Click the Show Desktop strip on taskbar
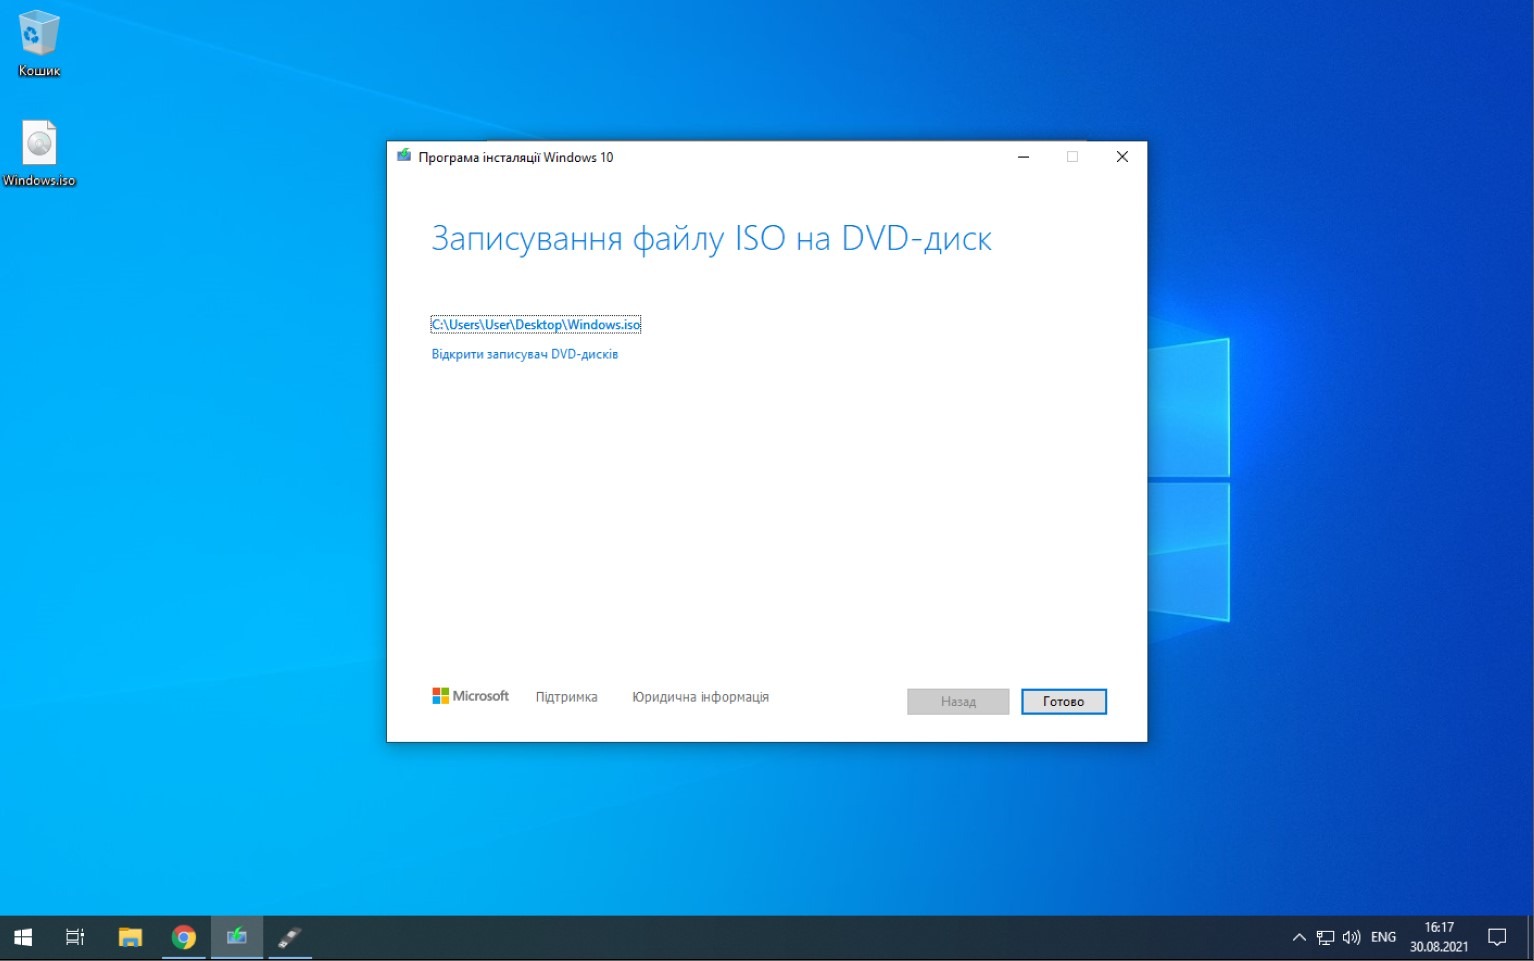 pos(1530,937)
